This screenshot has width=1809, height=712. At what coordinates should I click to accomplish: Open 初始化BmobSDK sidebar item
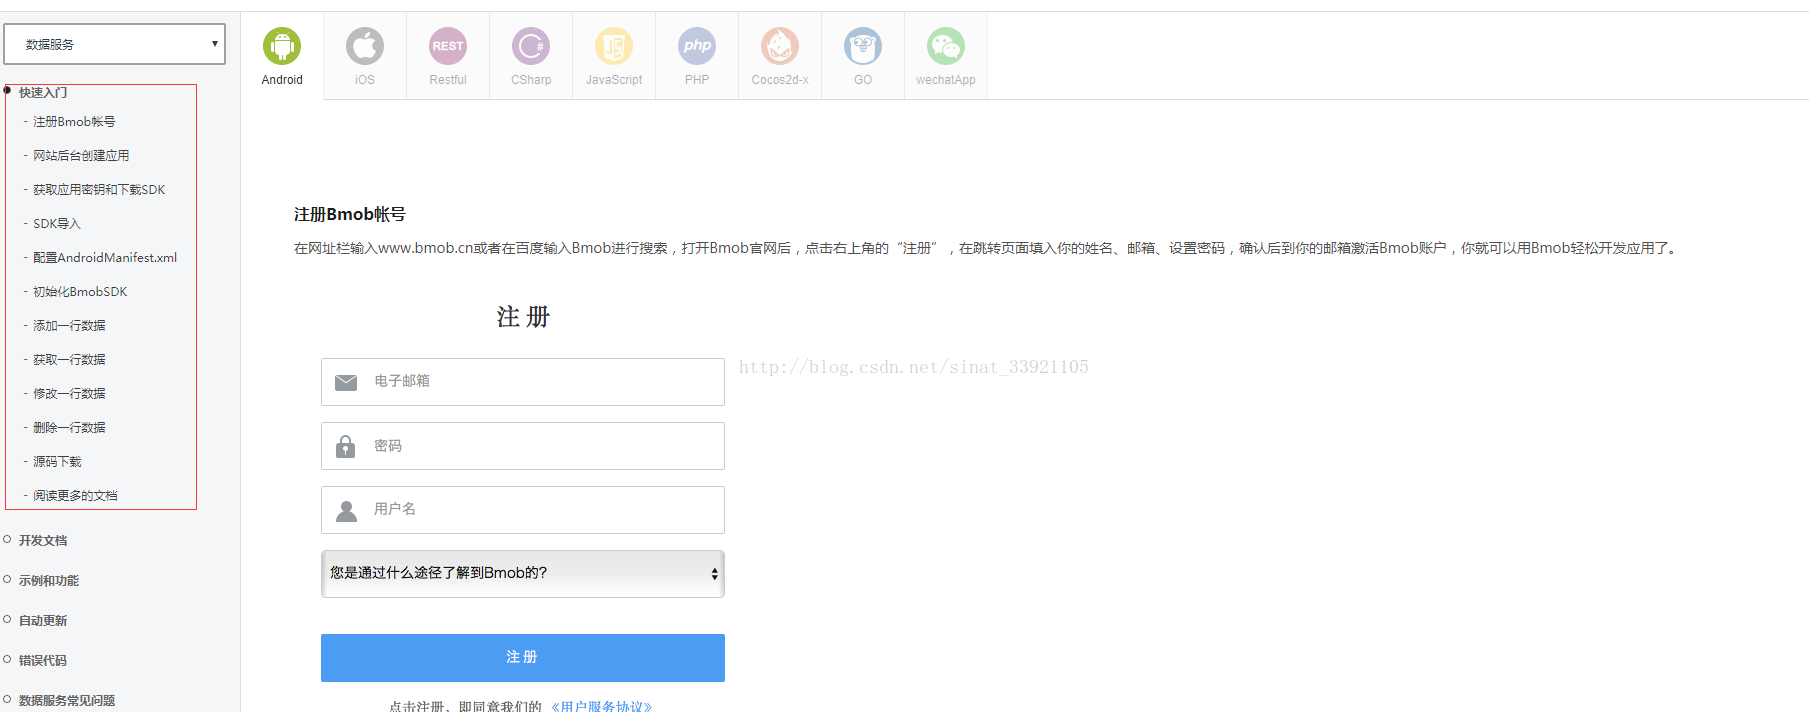pyautogui.click(x=80, y=292)
